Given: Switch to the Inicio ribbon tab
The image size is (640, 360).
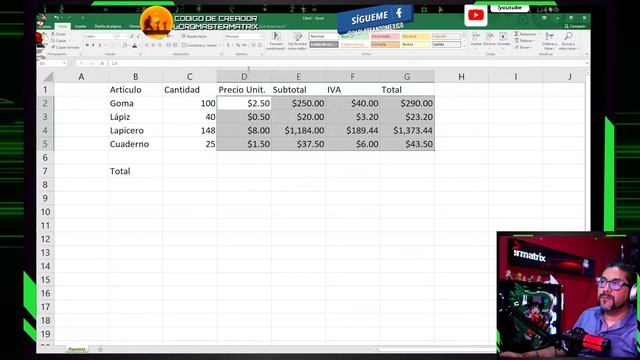Looking at the screenshot, I should click(62, 27).
